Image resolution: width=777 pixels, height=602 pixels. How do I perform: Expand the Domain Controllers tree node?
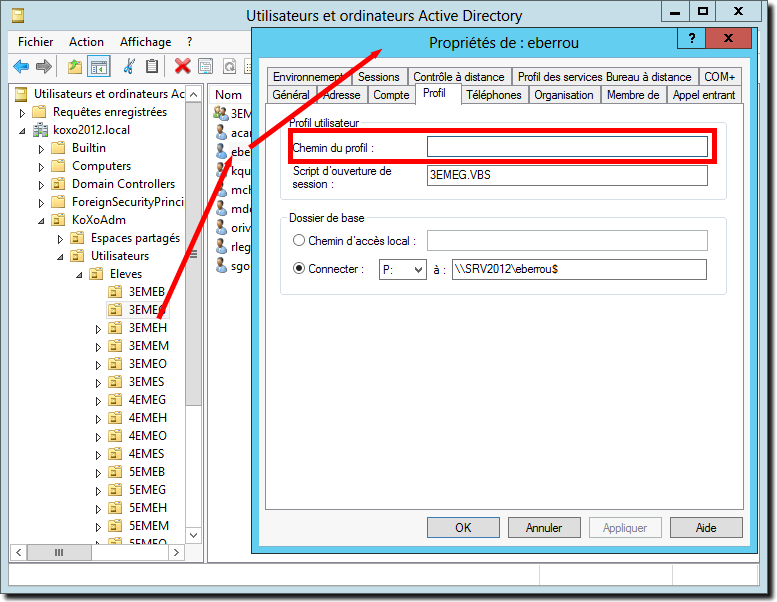coord(42,184)
